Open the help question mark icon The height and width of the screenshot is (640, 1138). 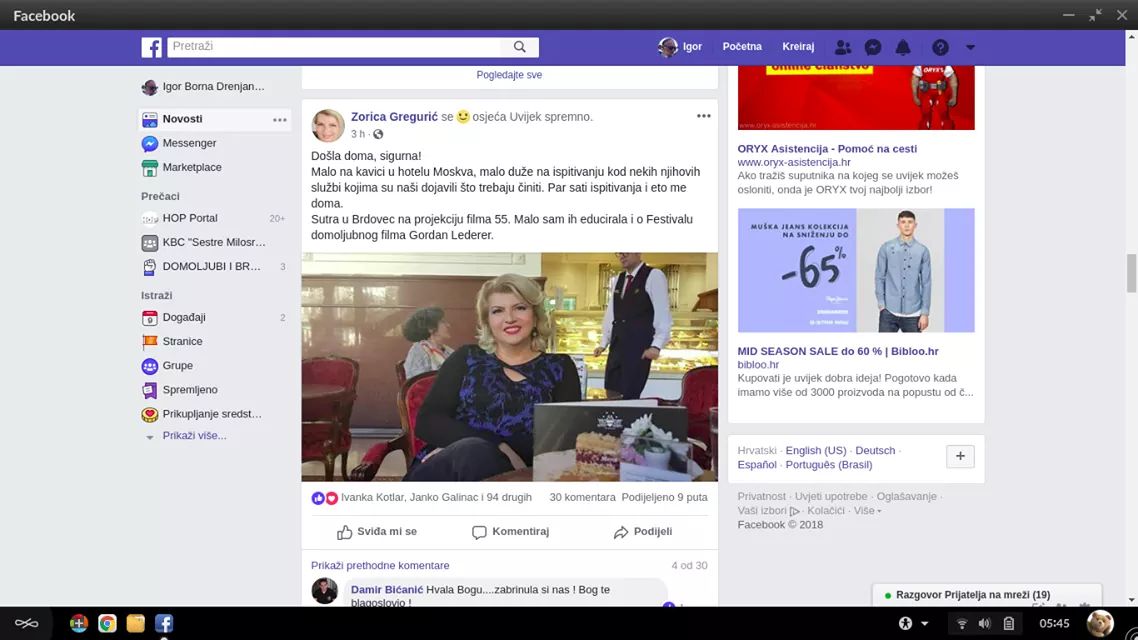[940, 47]
